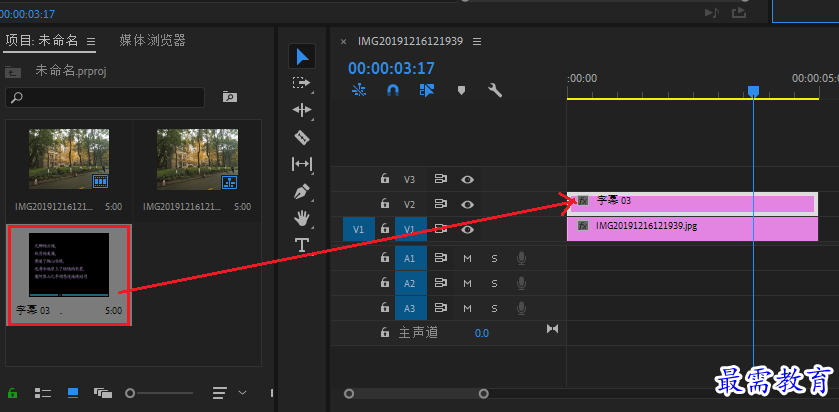Open find-in-bin folder search icon
The image size is (839, 412).
point(230,97)
